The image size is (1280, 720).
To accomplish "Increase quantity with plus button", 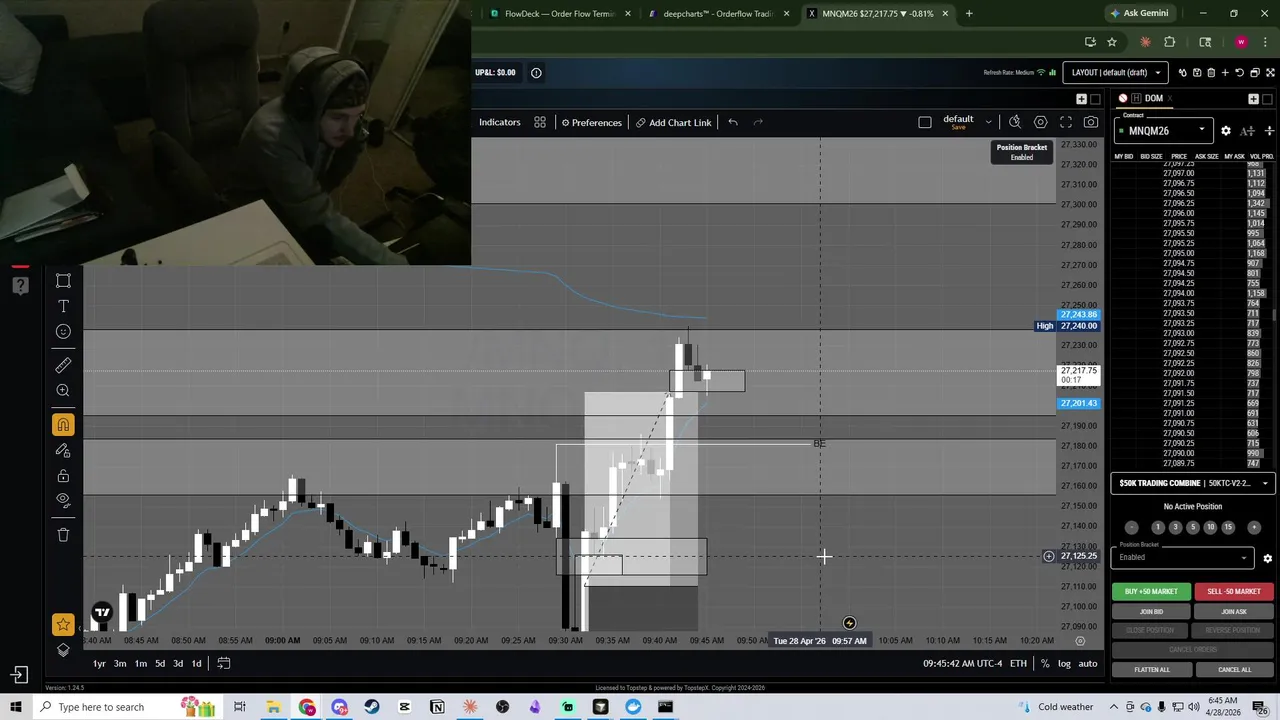I will (x=1254, y=527).
